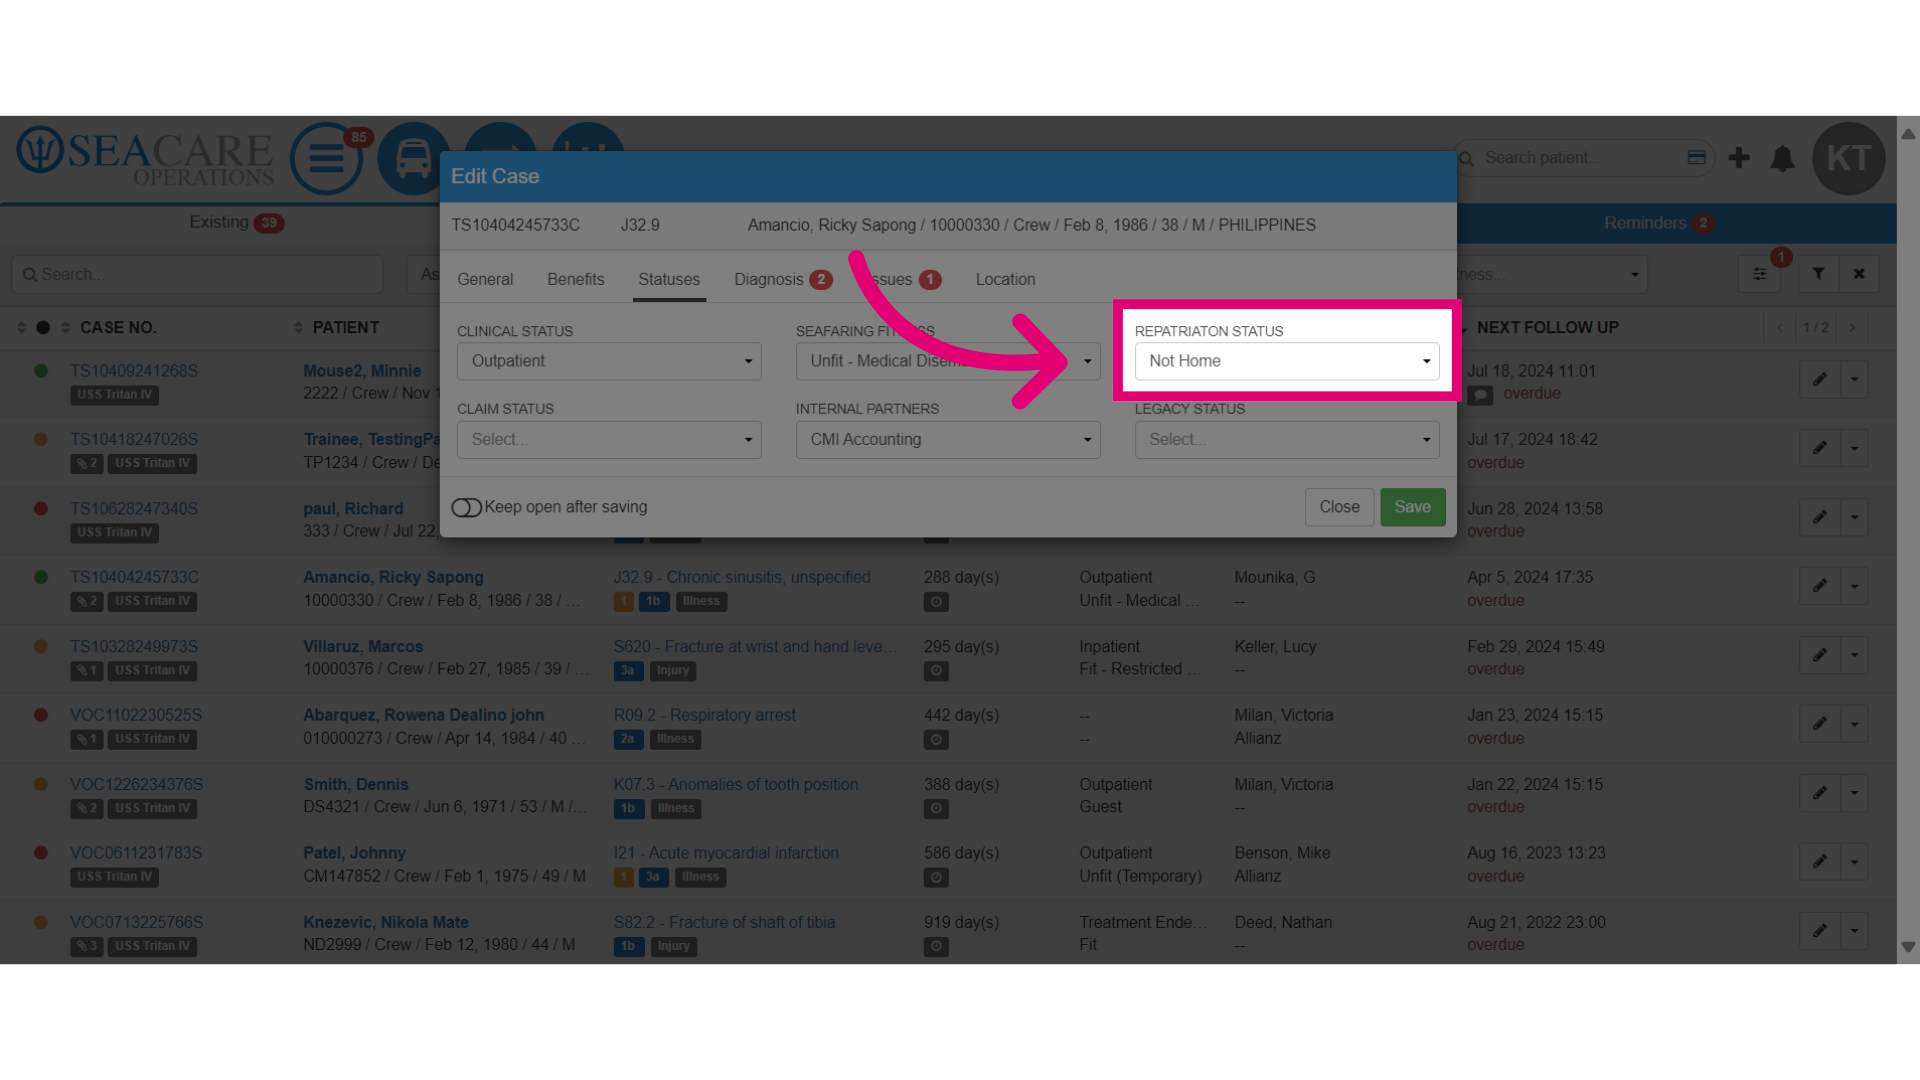Open the notifications bell icon
This screenshot has height=1080, width=1920.
[x=1782, y=158]
